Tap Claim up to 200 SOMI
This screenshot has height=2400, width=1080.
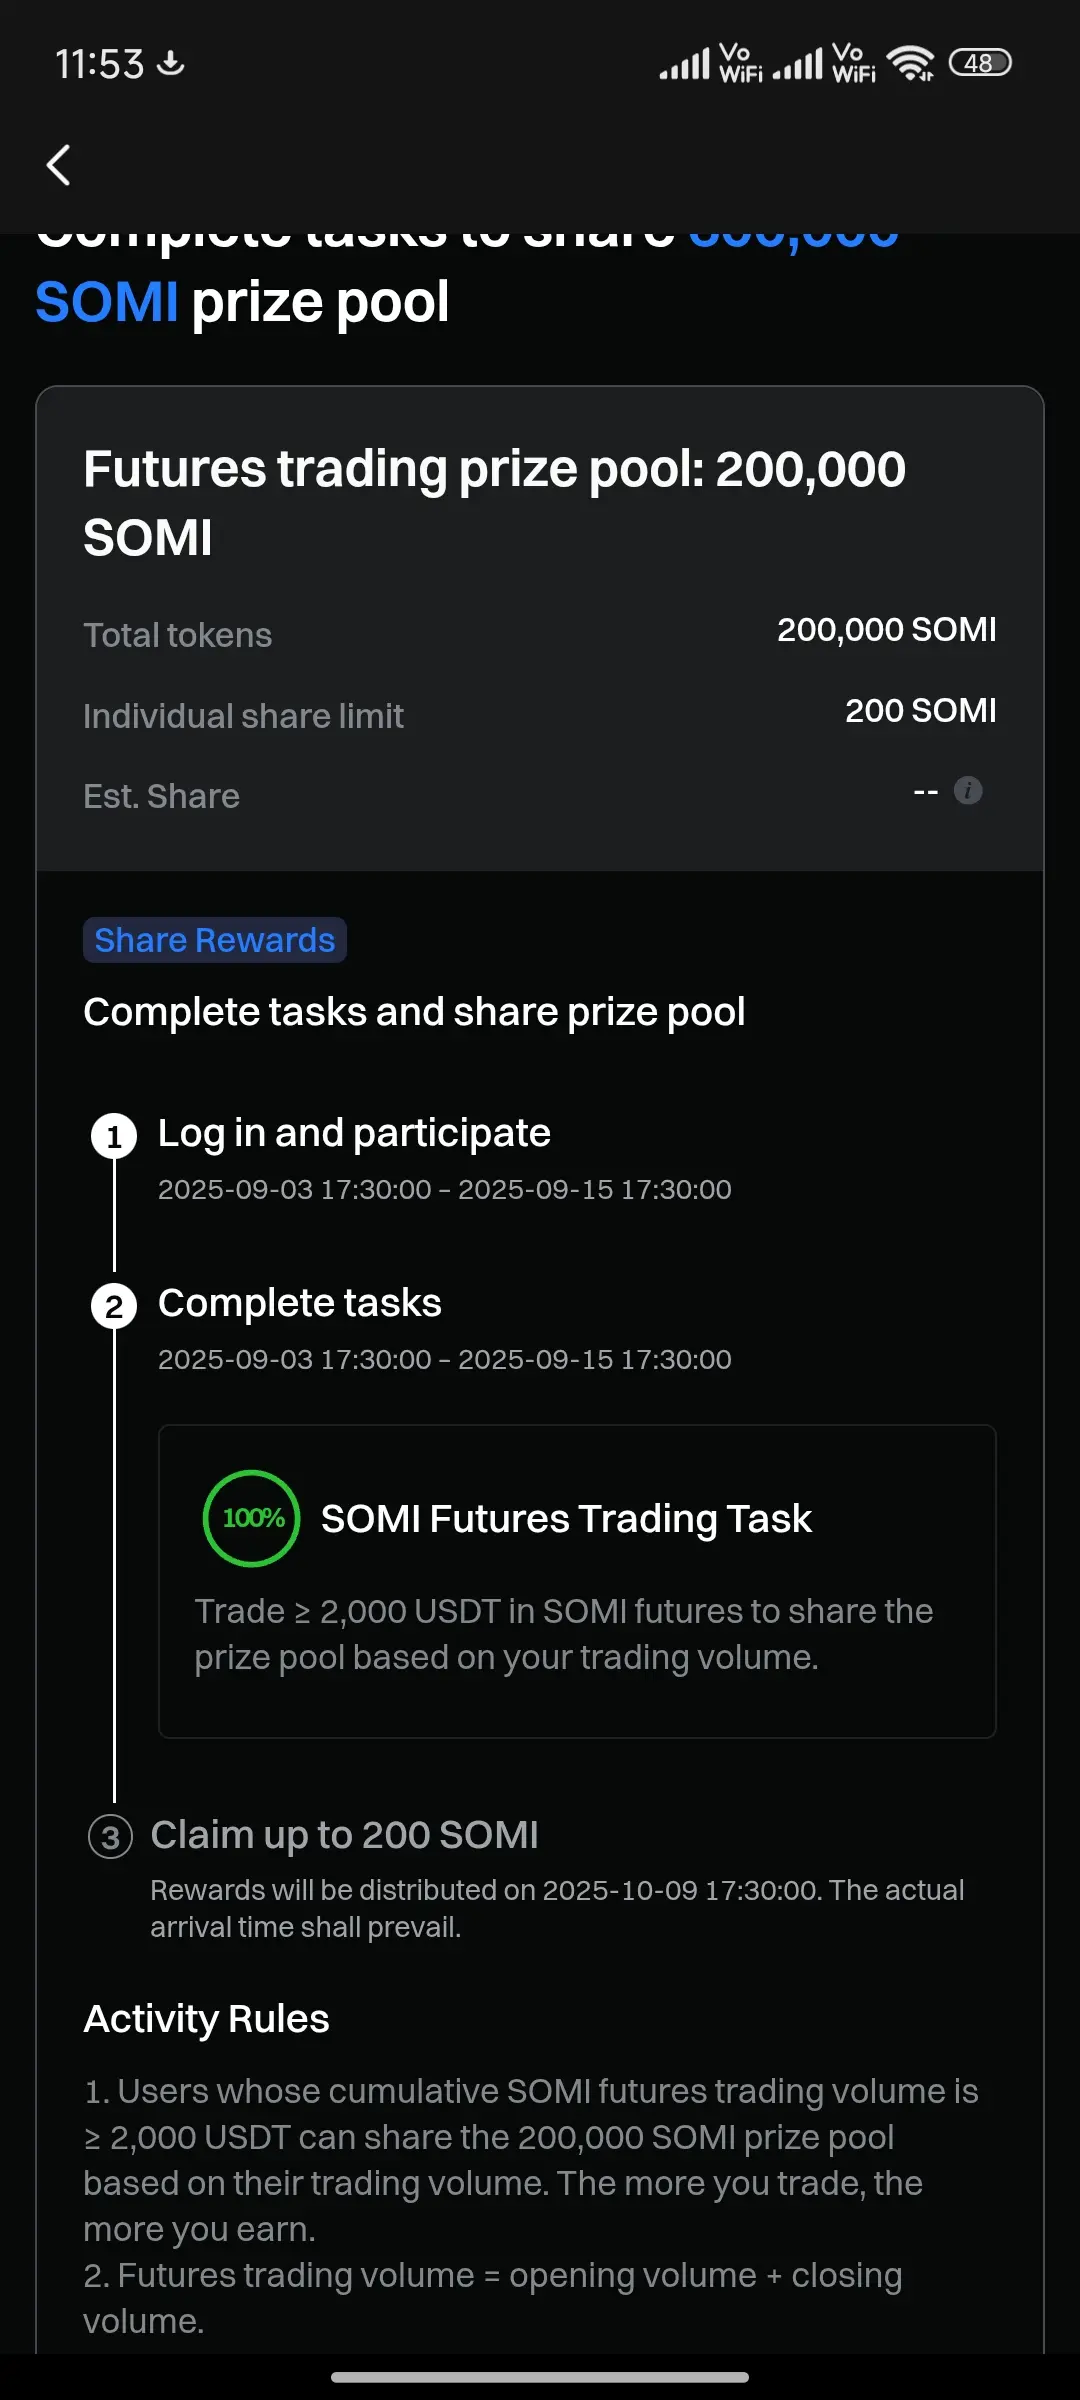pos(344,1835)
